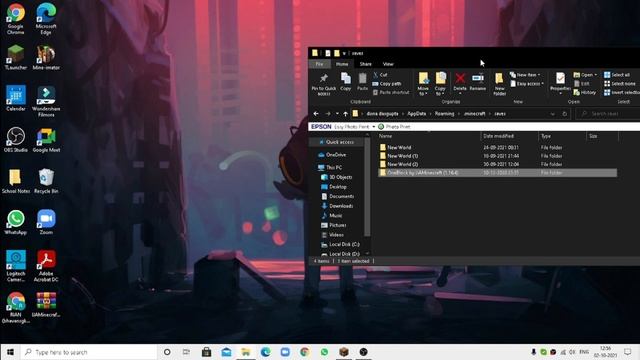Open Google Chrome desktop shortcut

[16, 19]
